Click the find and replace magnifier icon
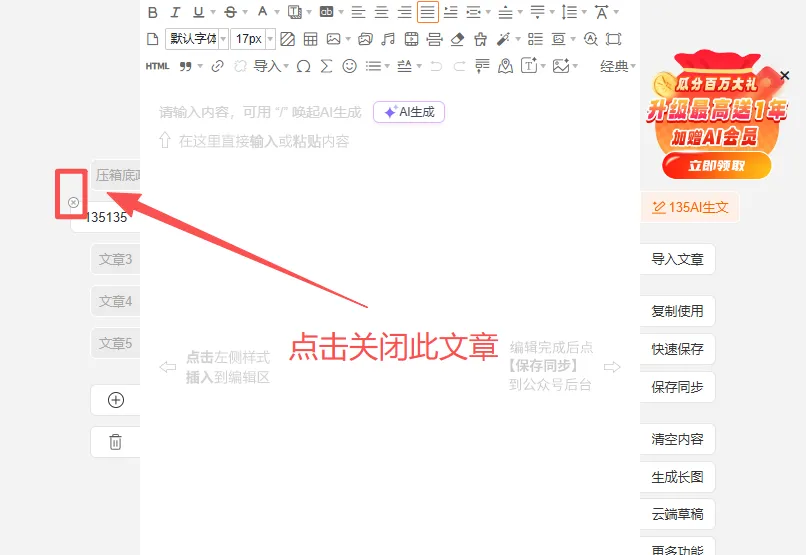806x555 pixels. [591, 39]
